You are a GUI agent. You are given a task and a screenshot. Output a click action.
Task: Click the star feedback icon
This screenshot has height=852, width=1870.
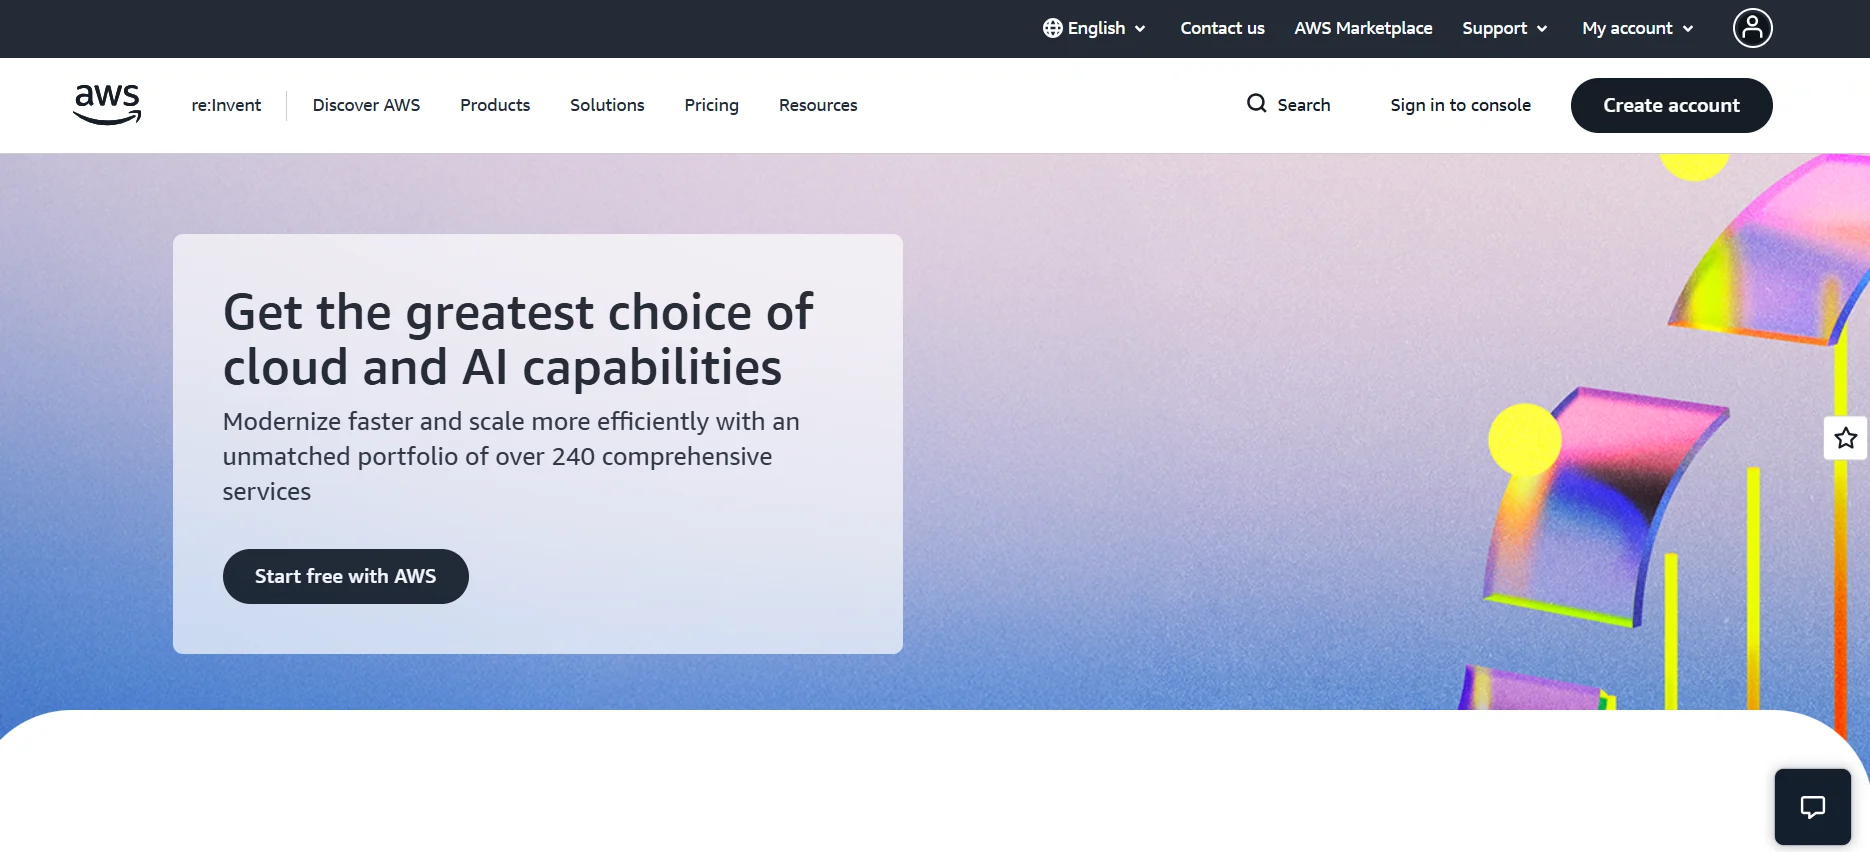coord(1845,438)
